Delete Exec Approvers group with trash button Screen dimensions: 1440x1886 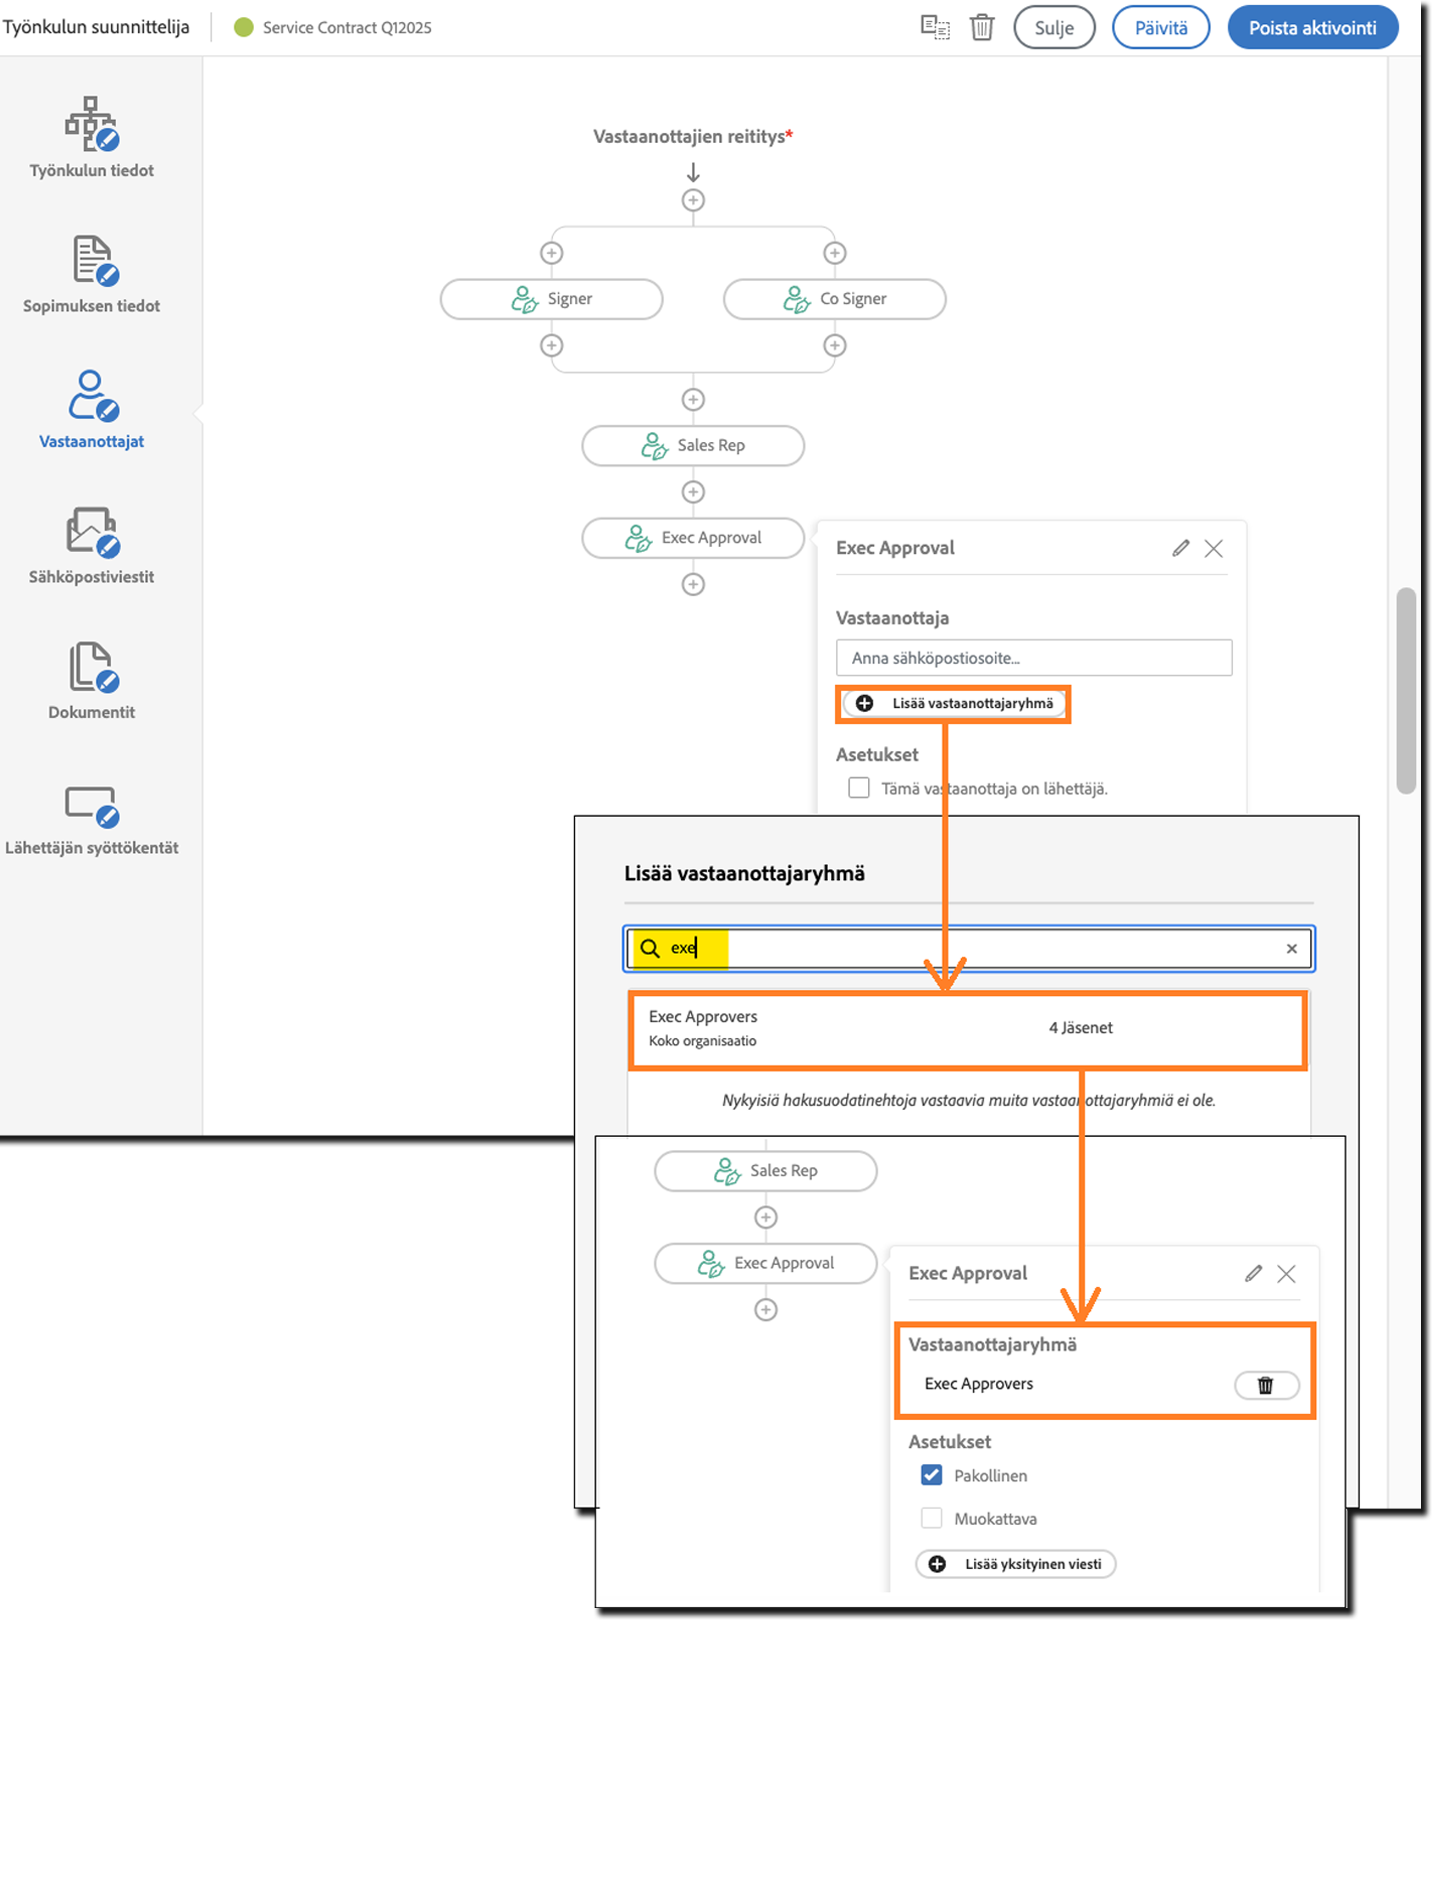pos(1265,1385)
